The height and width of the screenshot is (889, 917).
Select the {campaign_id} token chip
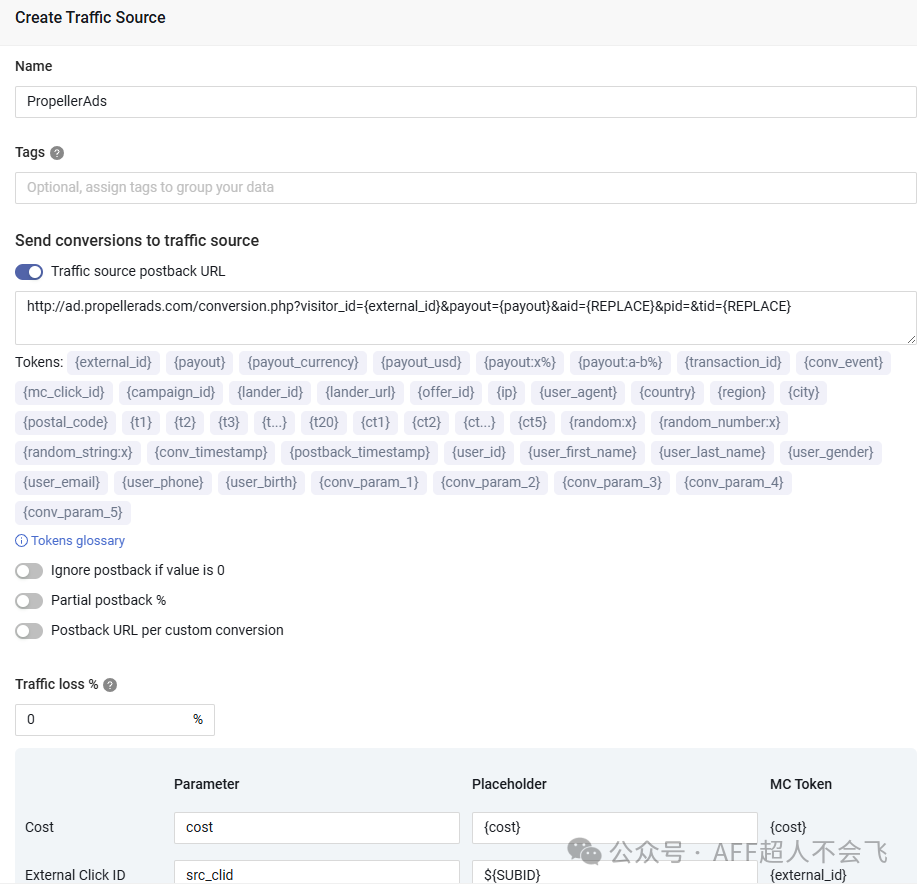tap(170, 392)
